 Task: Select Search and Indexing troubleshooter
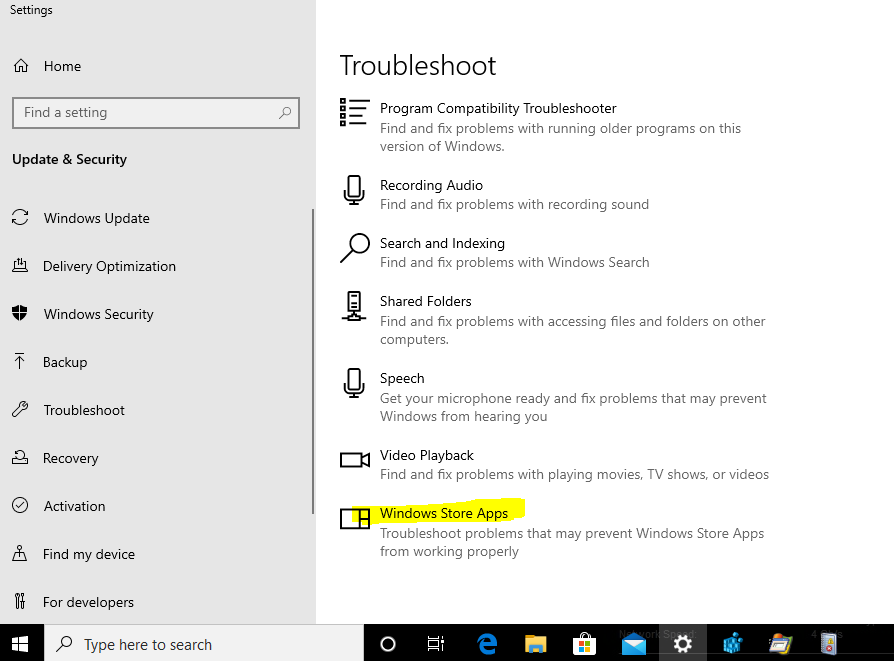(442, 243)
